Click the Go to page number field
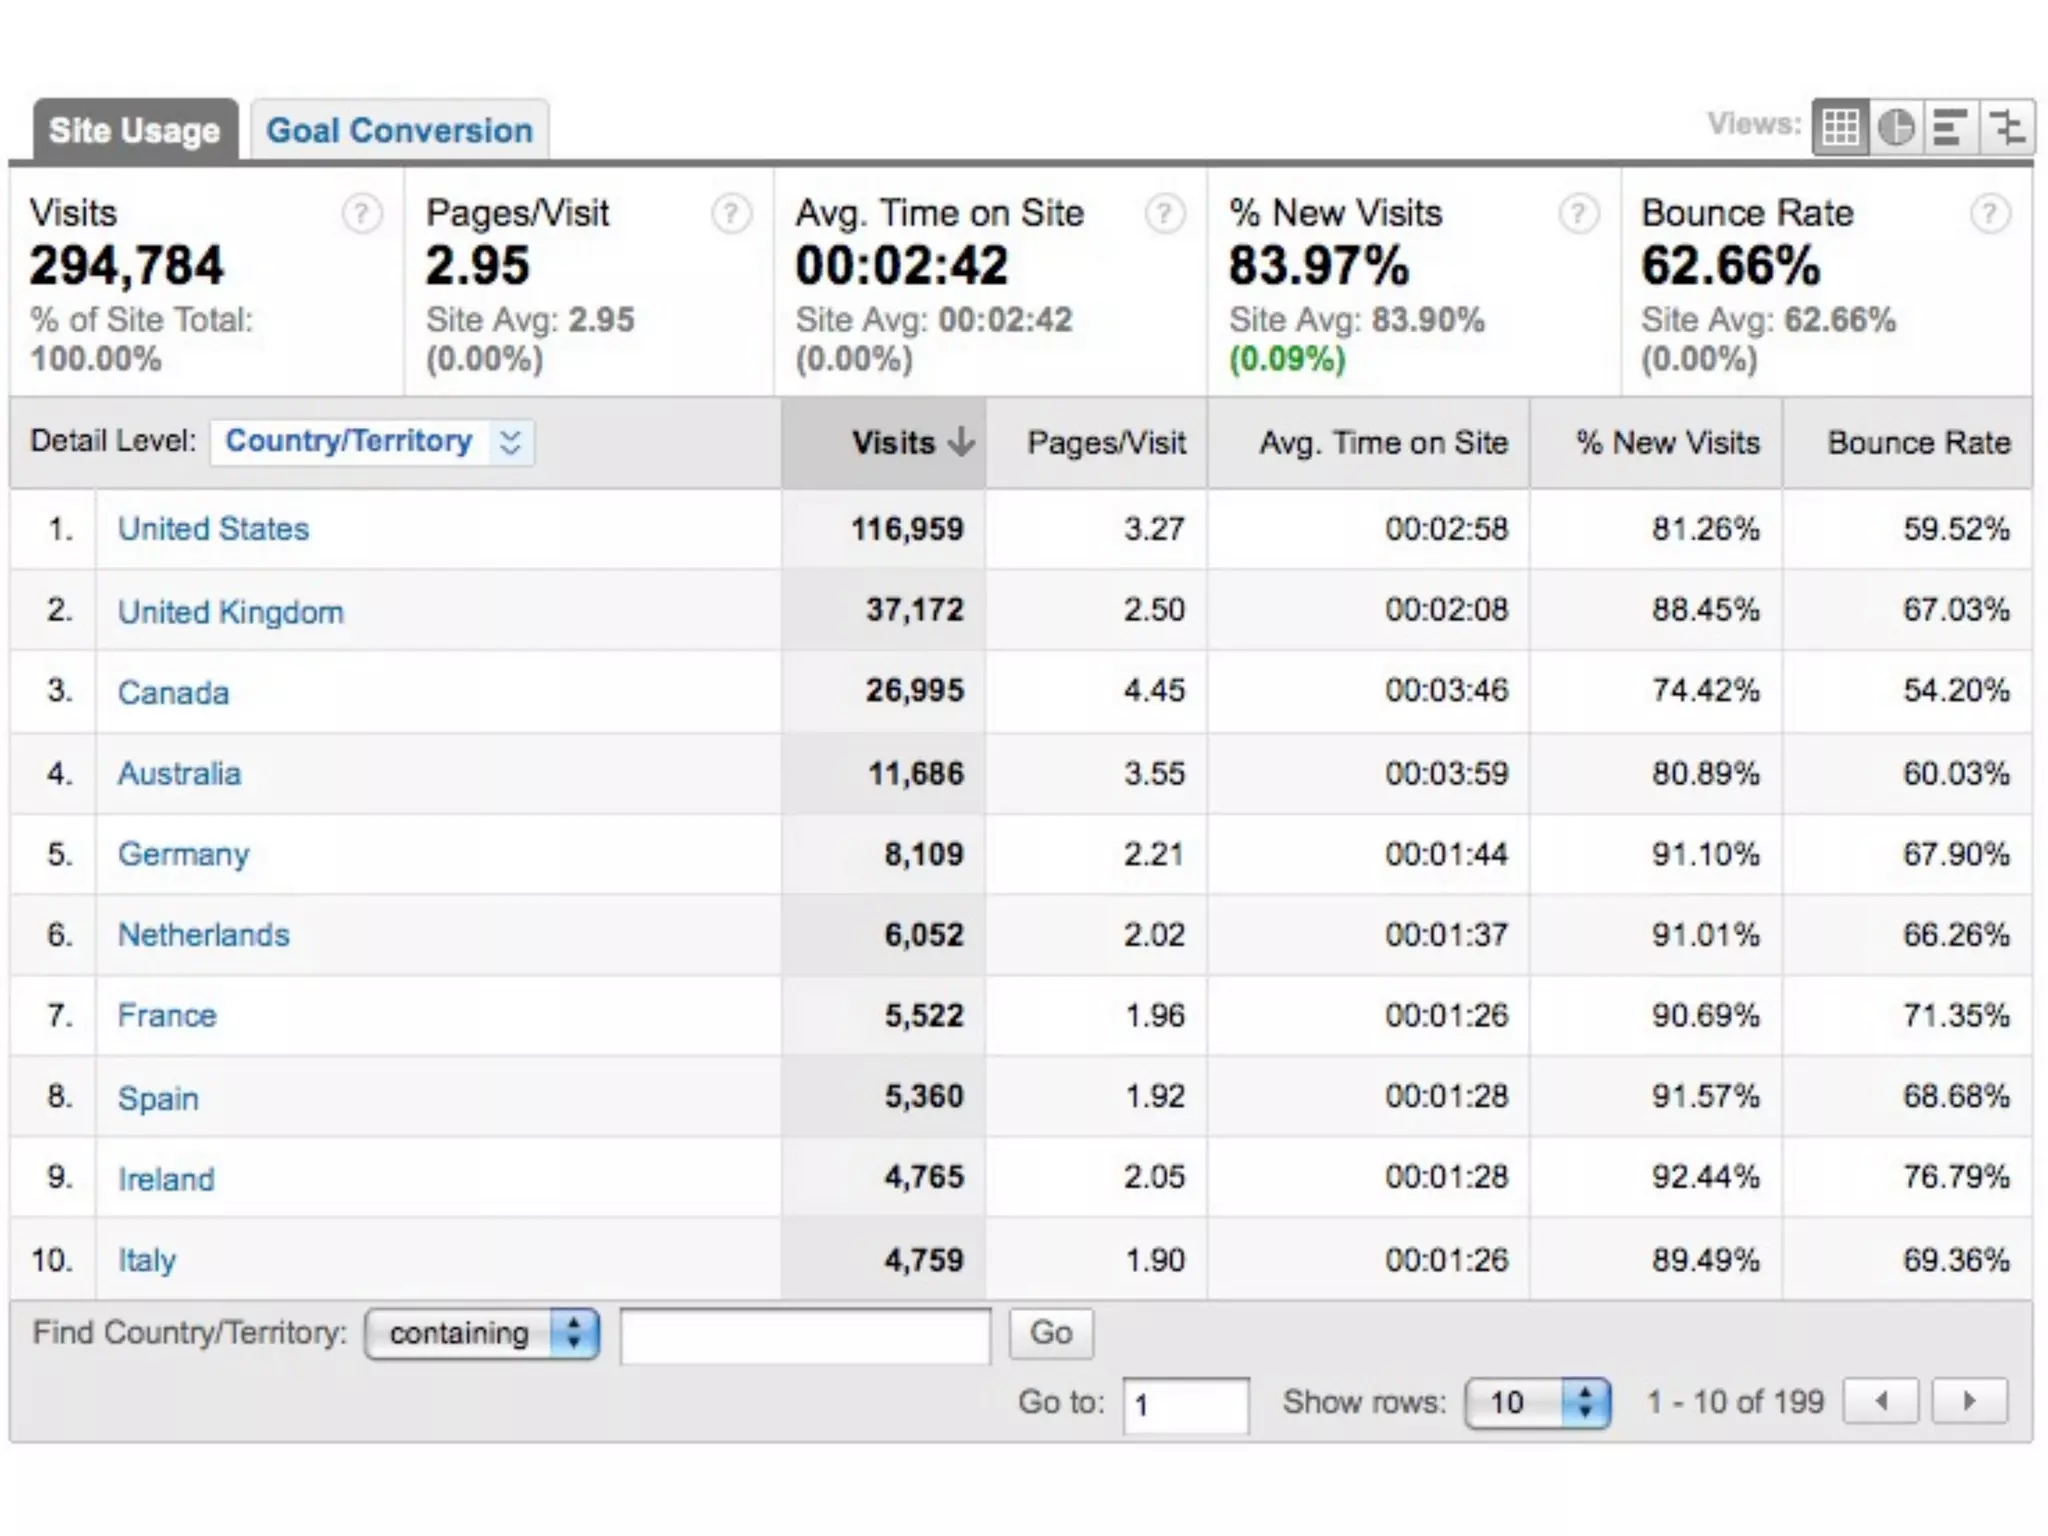 click(1185, 1405)
